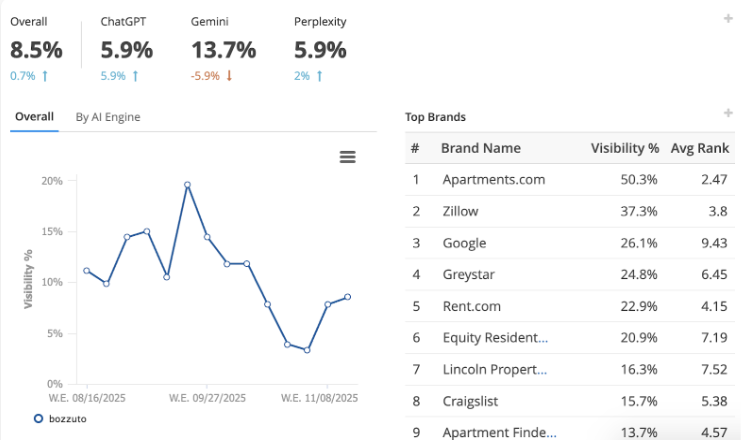Switch to the Overall tab
742x444 pixels.
point(34,117)
